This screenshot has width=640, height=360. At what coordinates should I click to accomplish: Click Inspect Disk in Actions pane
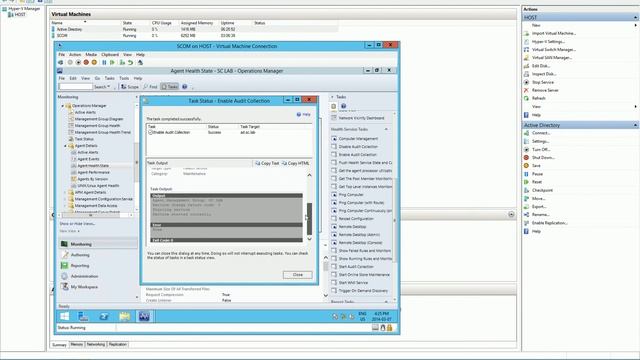544,74
